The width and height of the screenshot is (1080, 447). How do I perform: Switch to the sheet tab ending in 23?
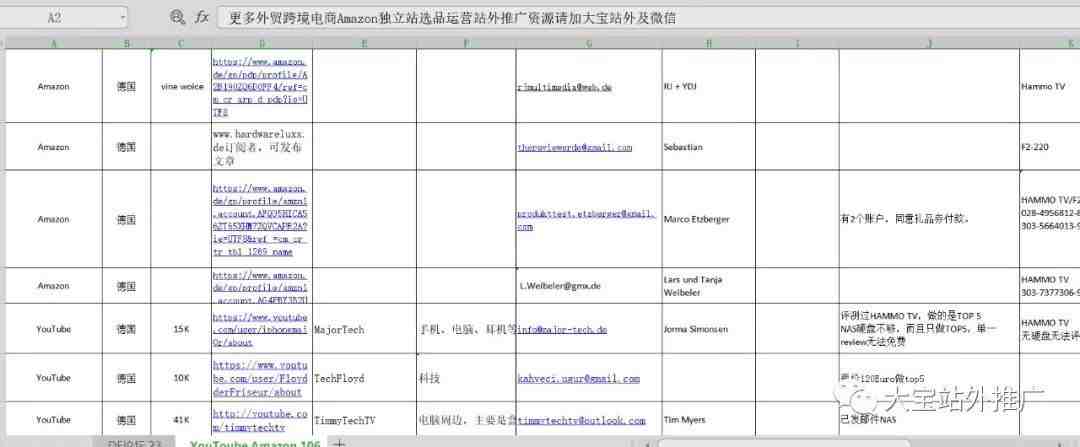click(x=134, y=443)
